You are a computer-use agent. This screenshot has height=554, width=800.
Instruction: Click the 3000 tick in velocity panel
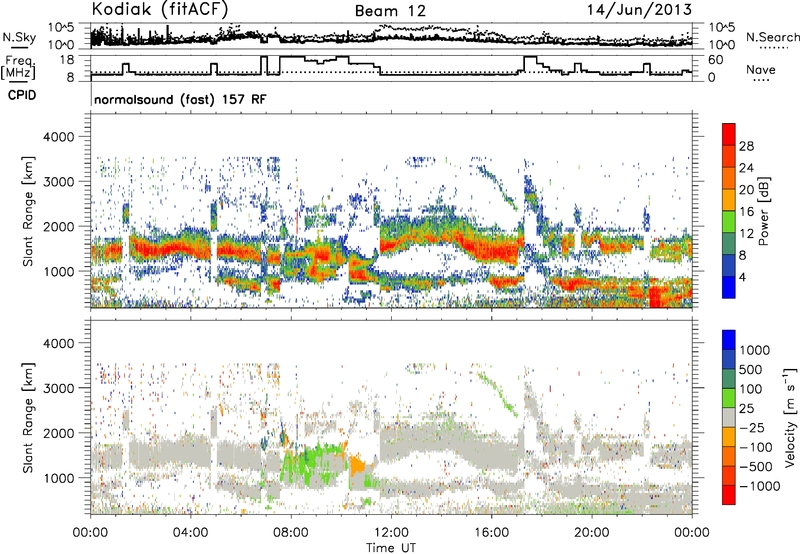point(61,388)
